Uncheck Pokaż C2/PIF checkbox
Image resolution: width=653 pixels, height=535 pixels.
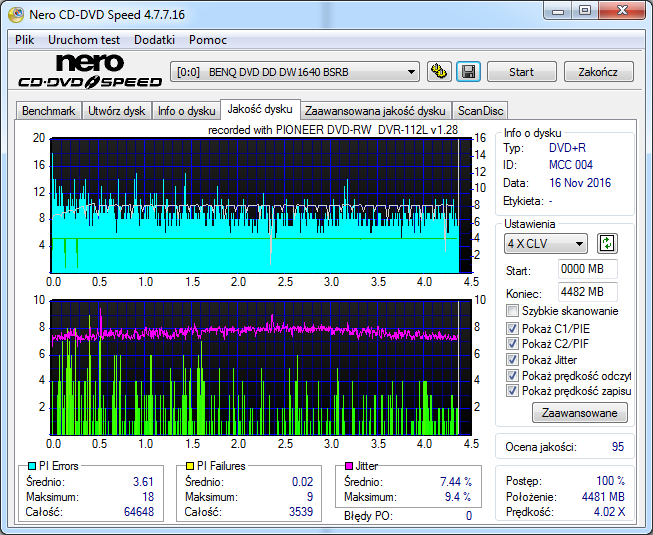(x=512, y=343)
